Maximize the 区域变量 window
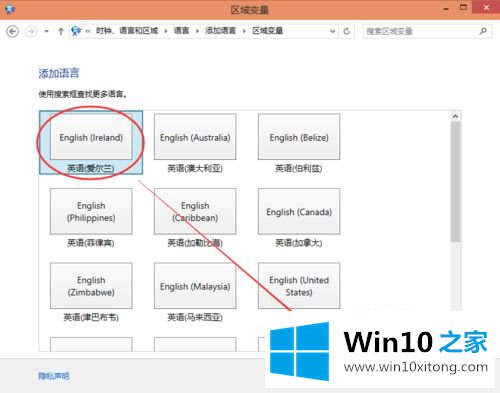This screenshot has height=393, width=500. (463, 7)
